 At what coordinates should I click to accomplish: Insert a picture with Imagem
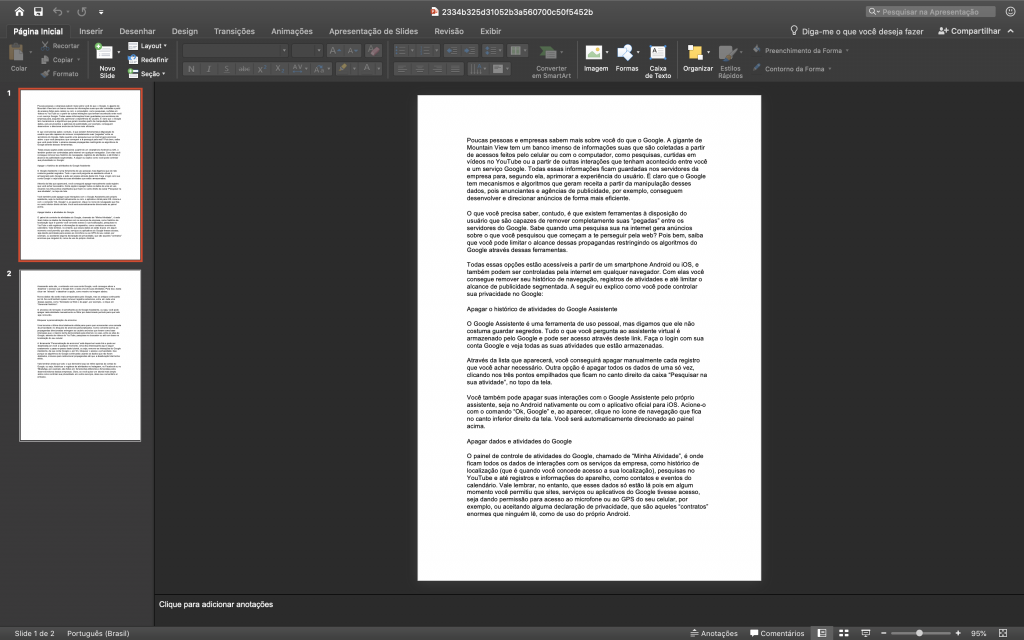(596, 57)
